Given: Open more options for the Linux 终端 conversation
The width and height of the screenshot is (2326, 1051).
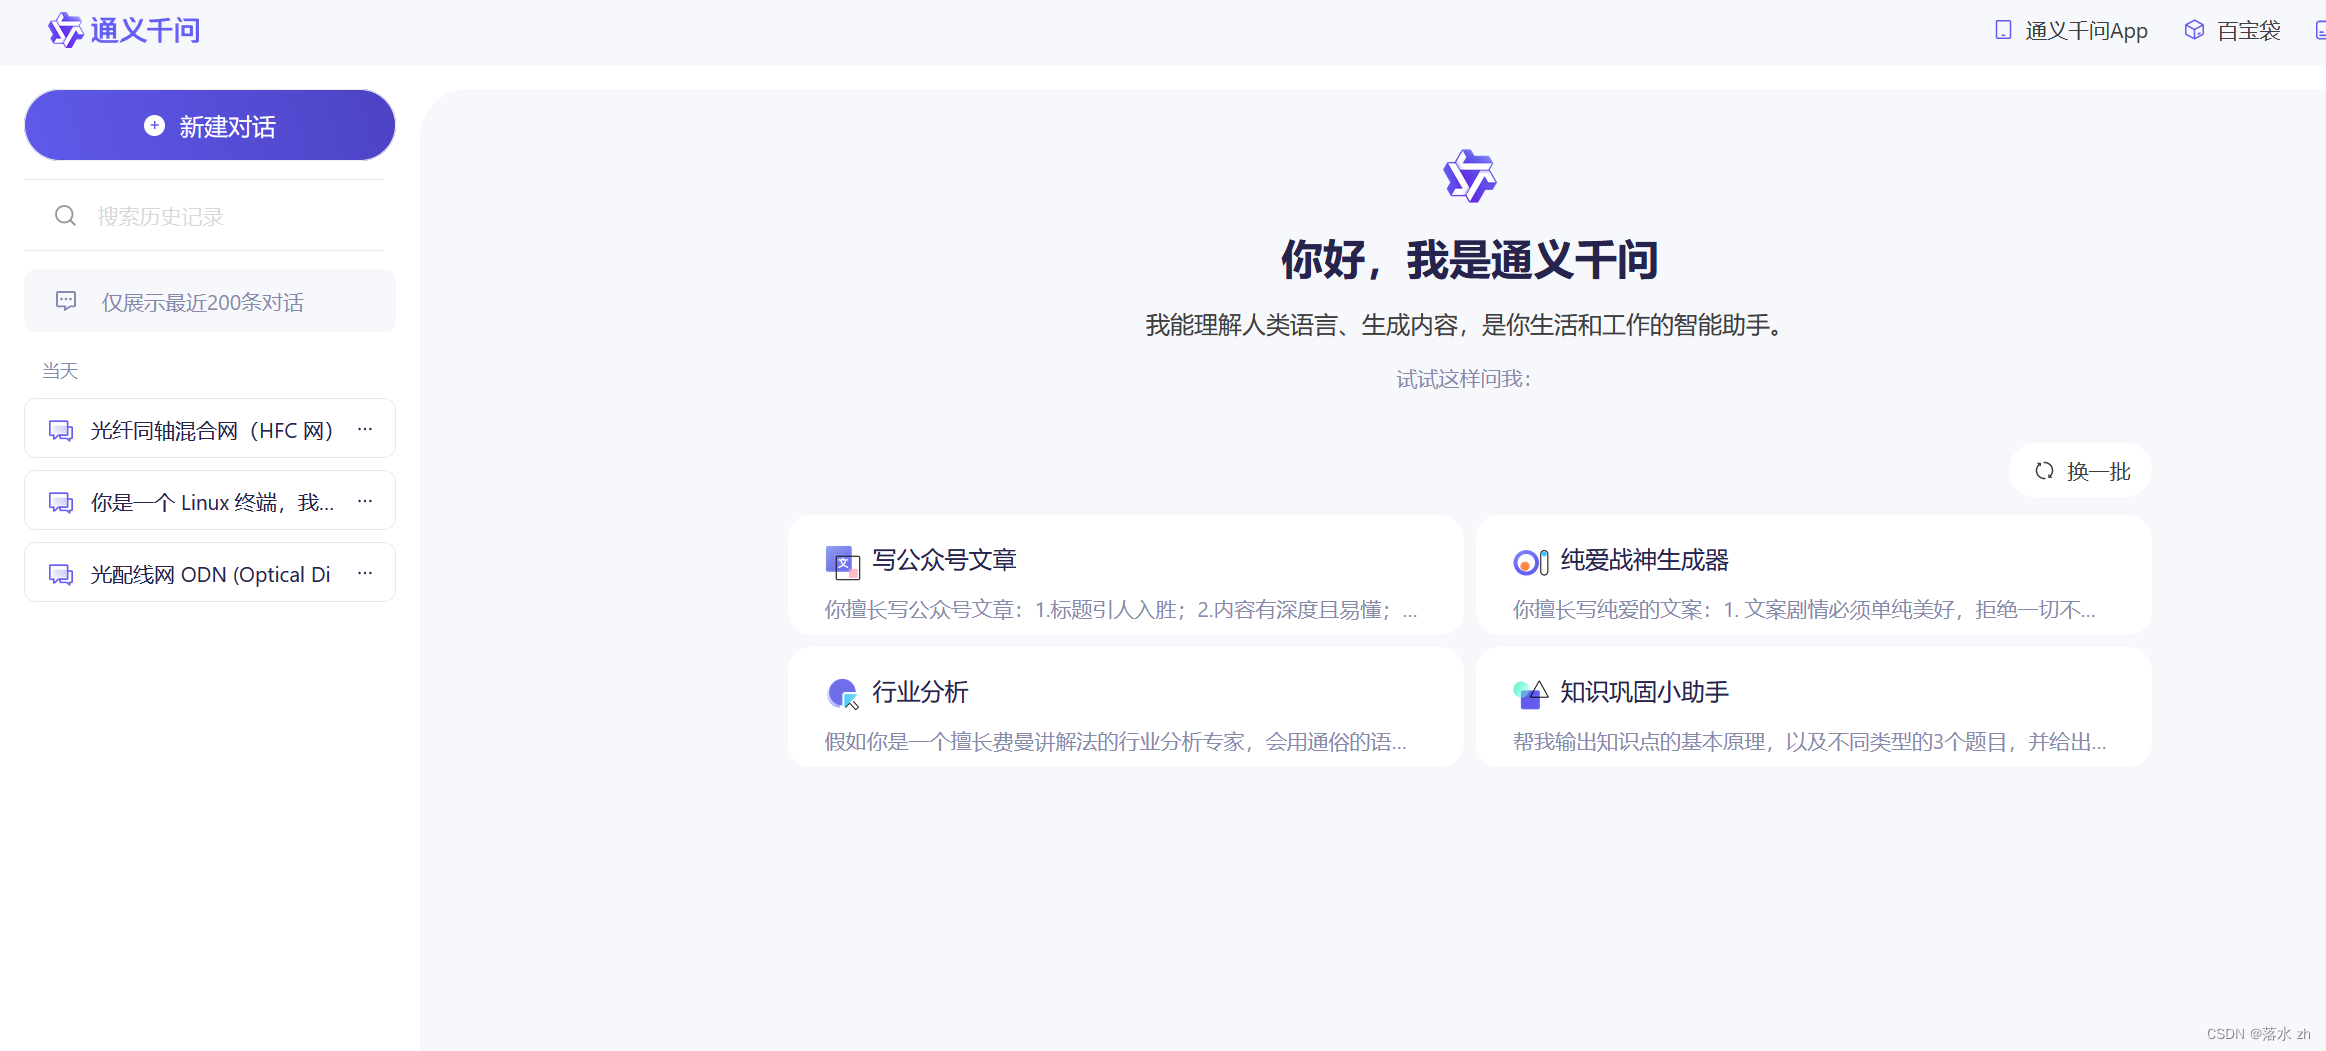Looking at the screenshot, I should coord(365,501).
